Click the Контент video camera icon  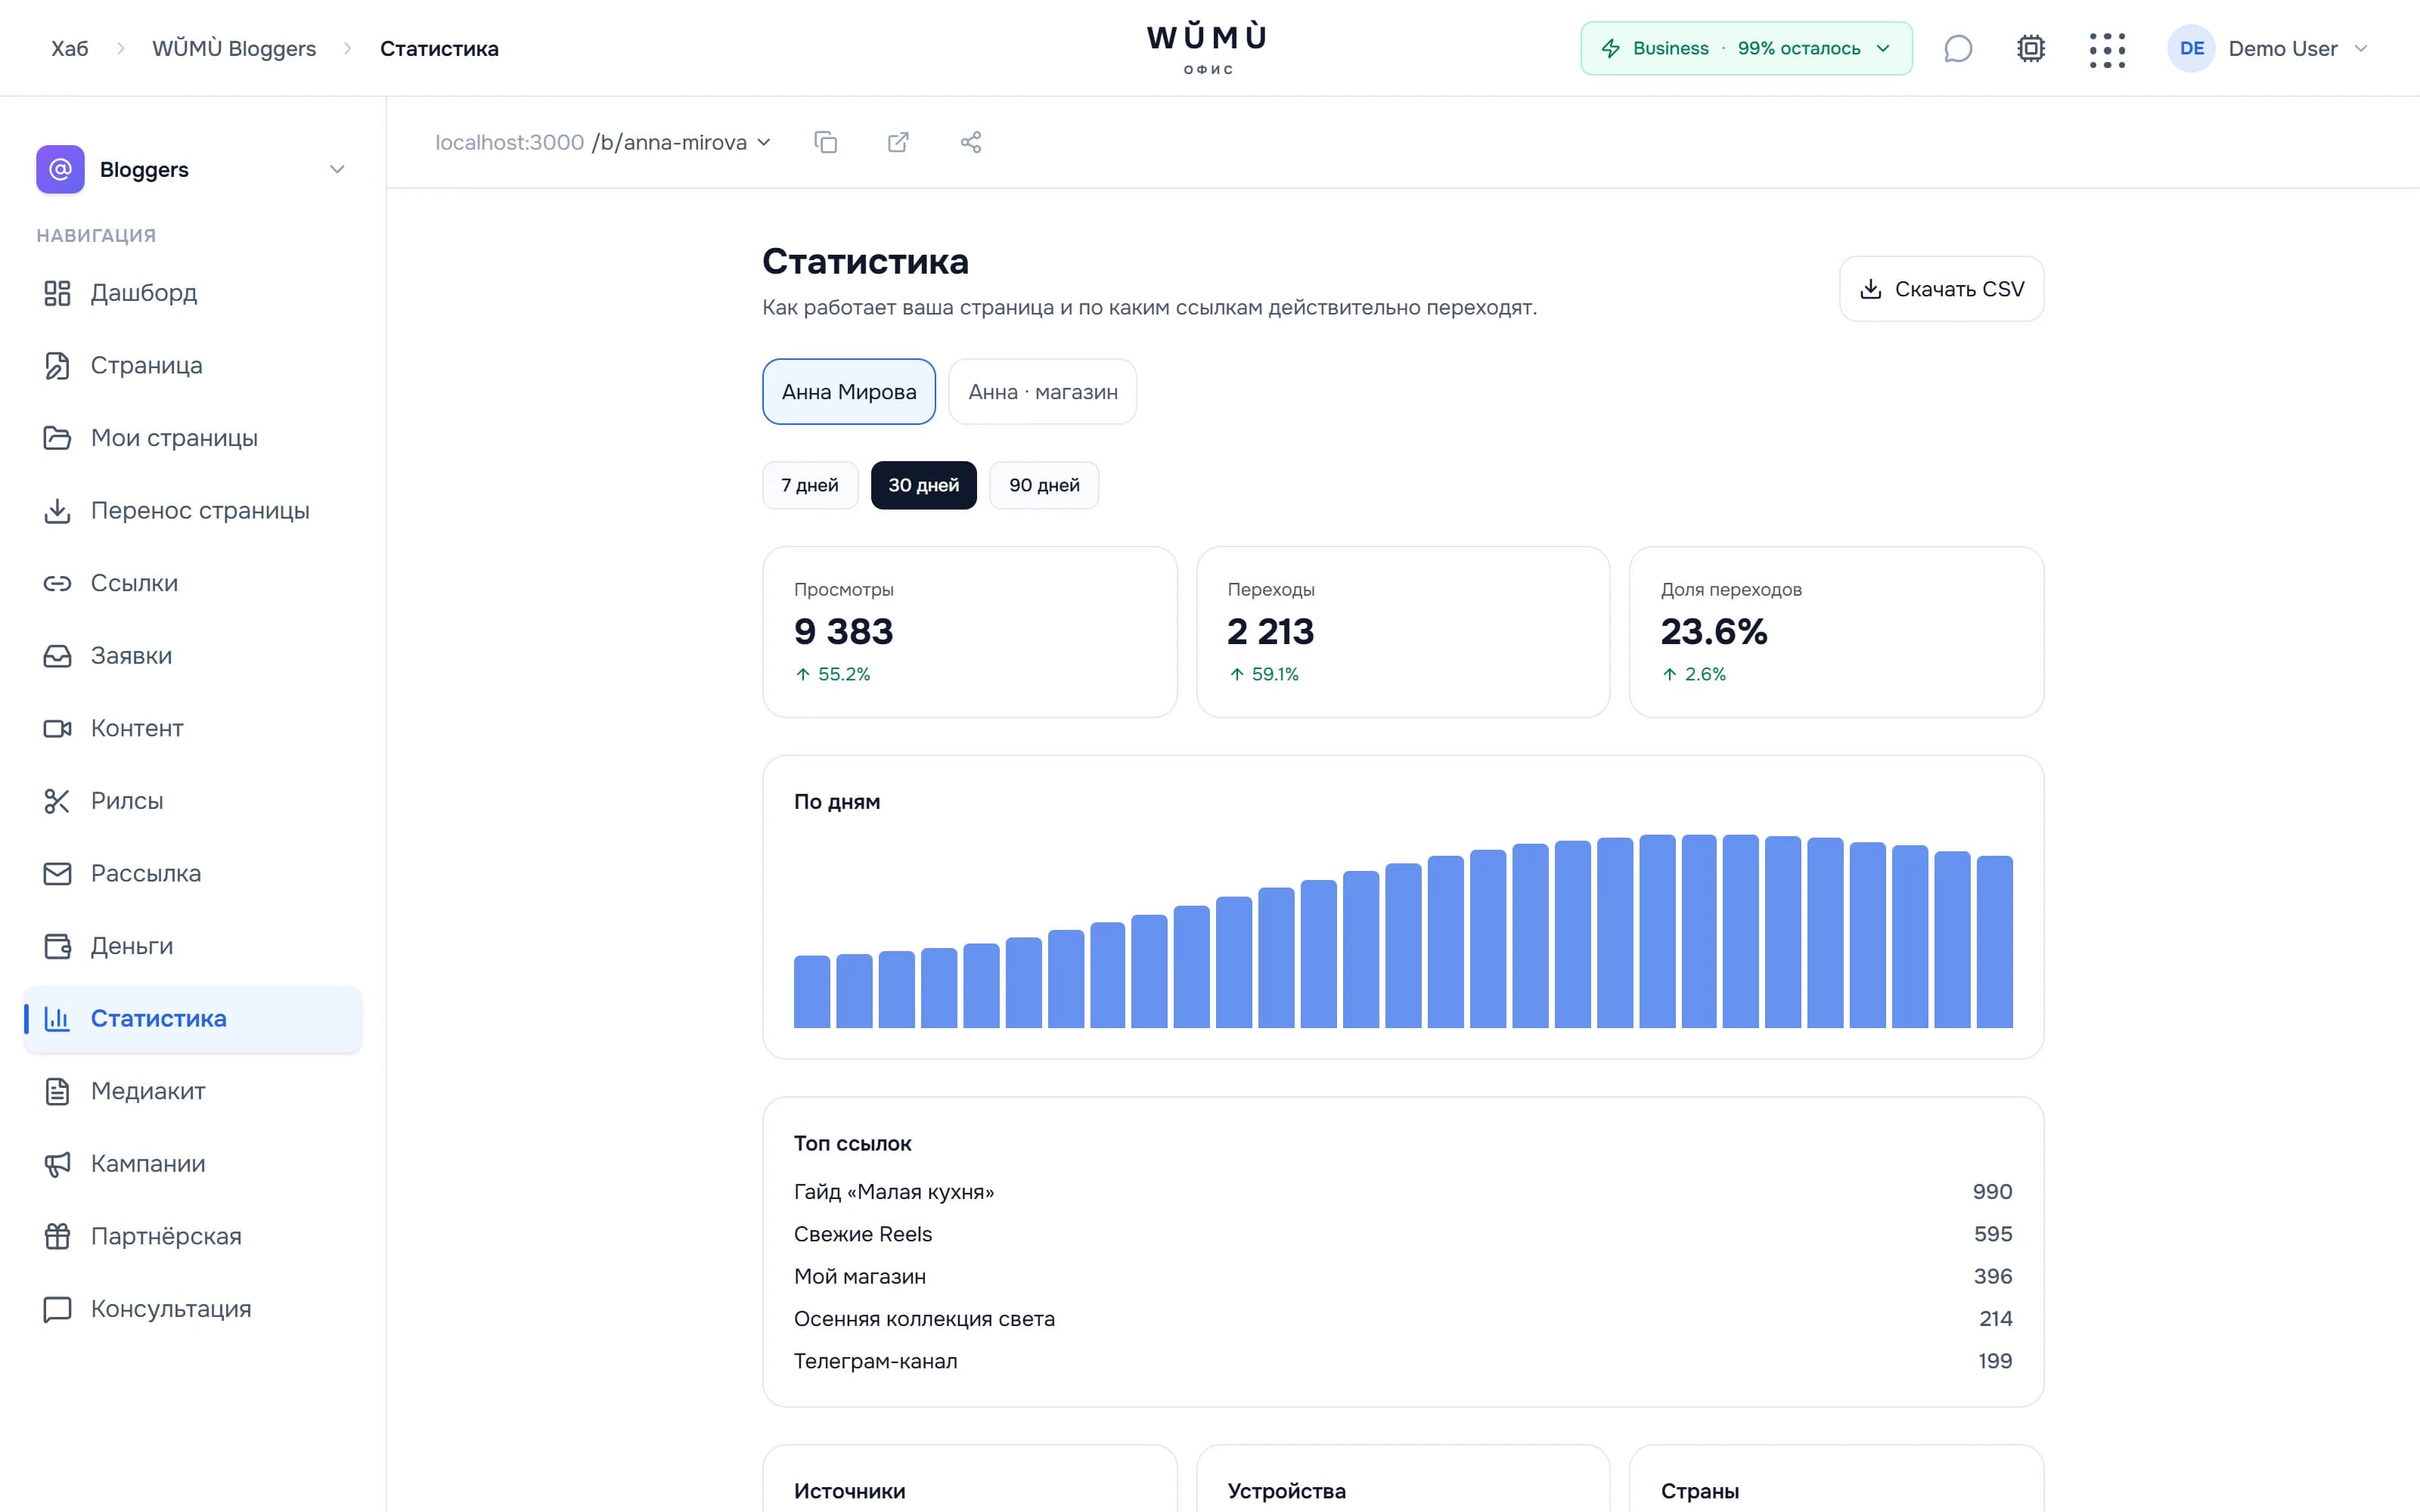(57, 729)
